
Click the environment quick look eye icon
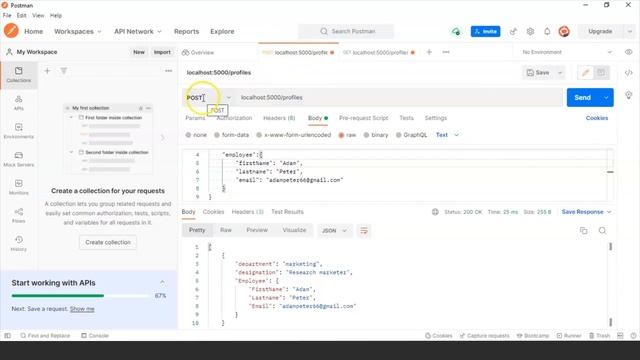pos(629,52)
